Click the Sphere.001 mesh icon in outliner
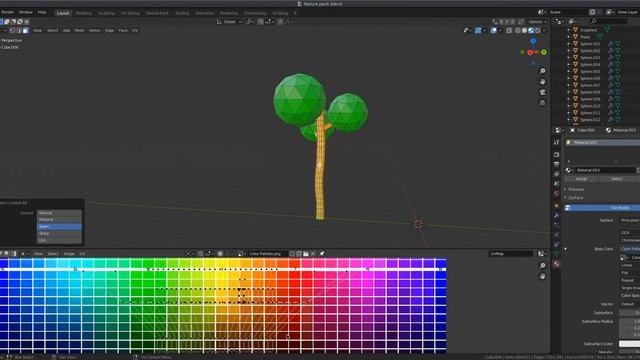This screenshot has width=640, height=360. click(576, 44)
